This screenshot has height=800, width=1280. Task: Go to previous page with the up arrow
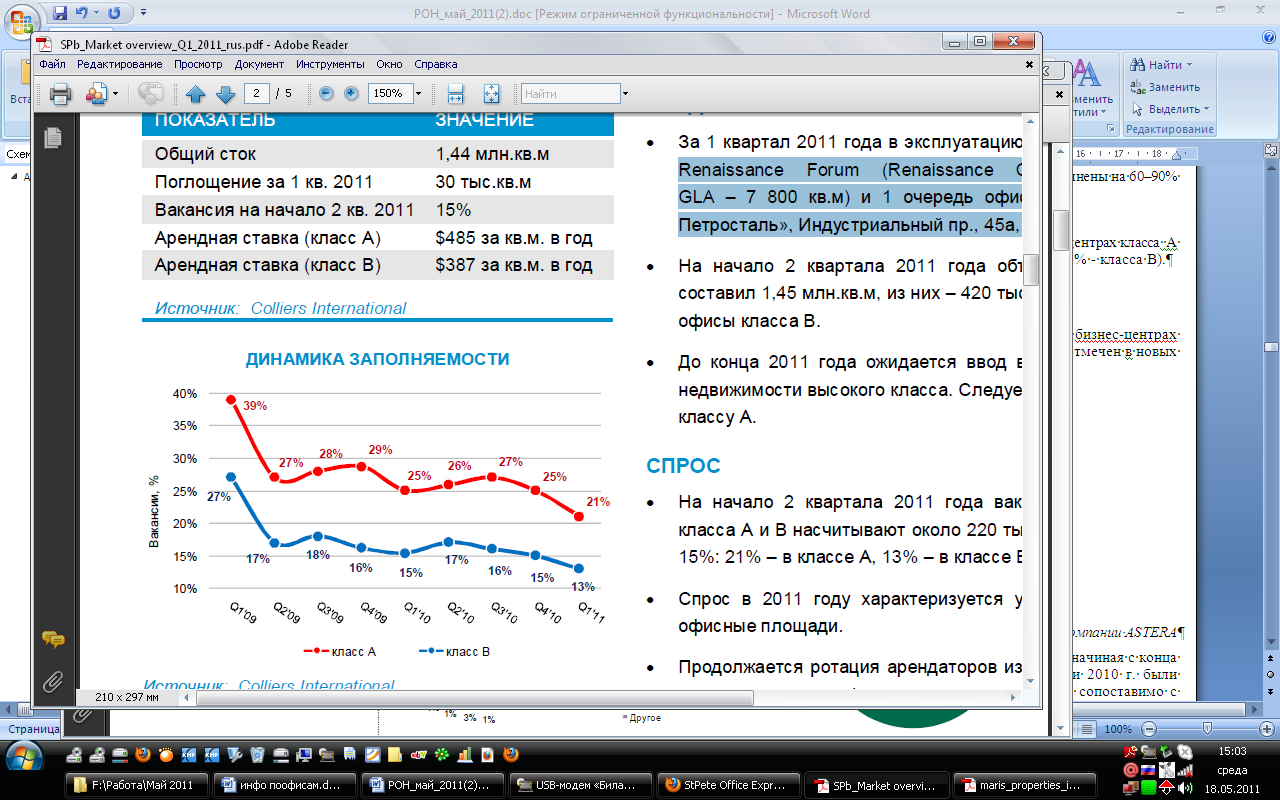(196, 94)
